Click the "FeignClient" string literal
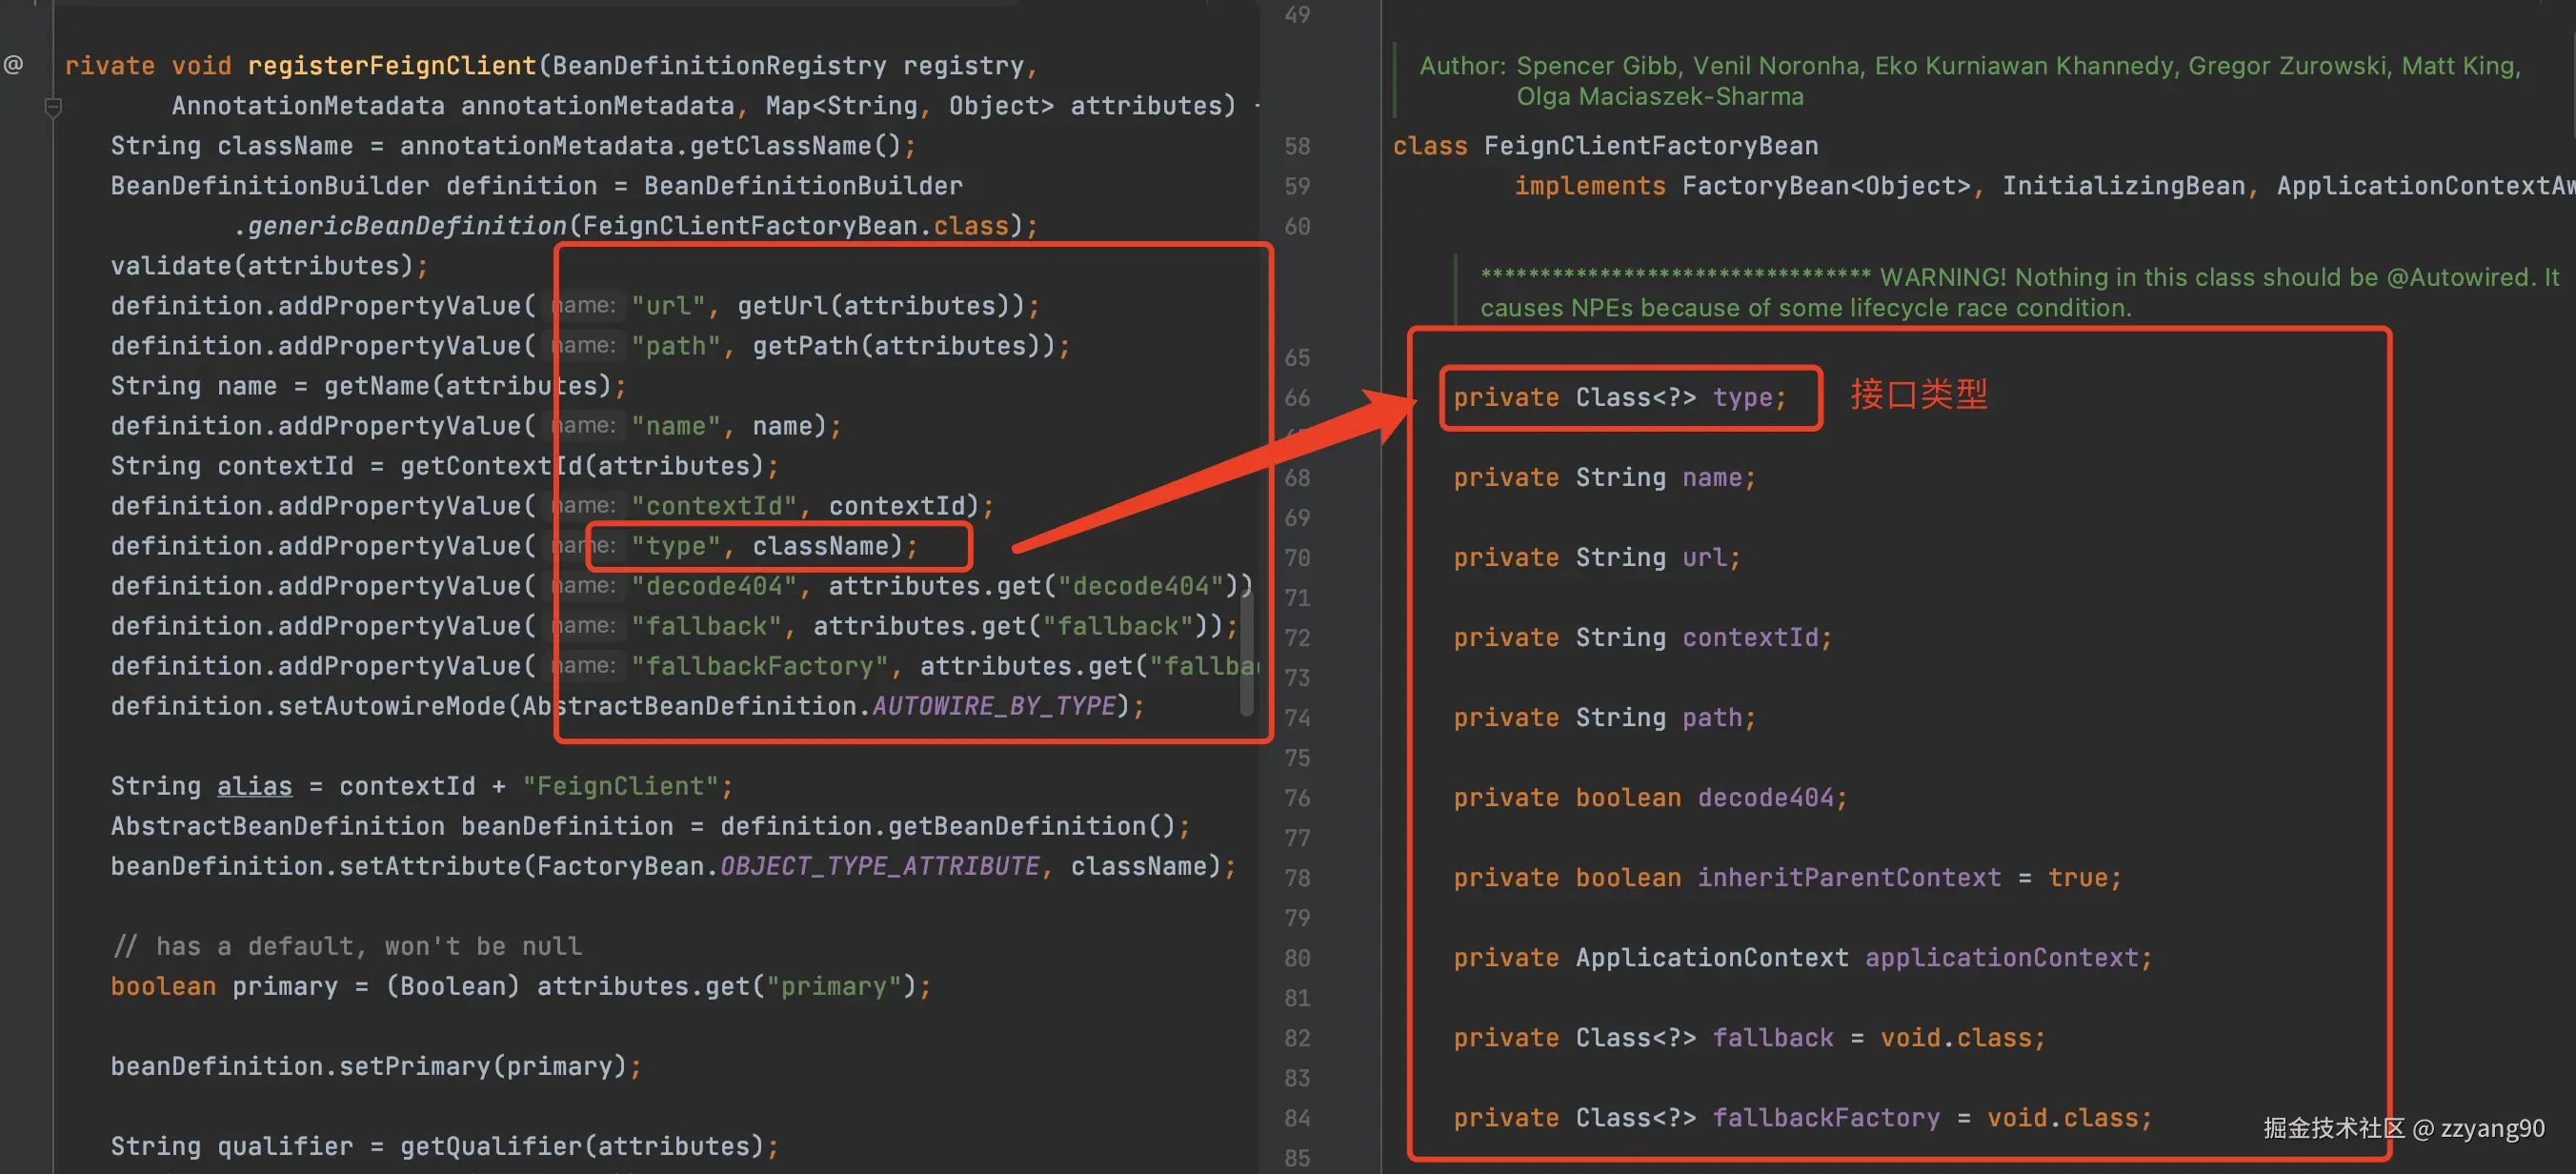Viewport: 2576px width, 1174px height. tap(620, 786)
